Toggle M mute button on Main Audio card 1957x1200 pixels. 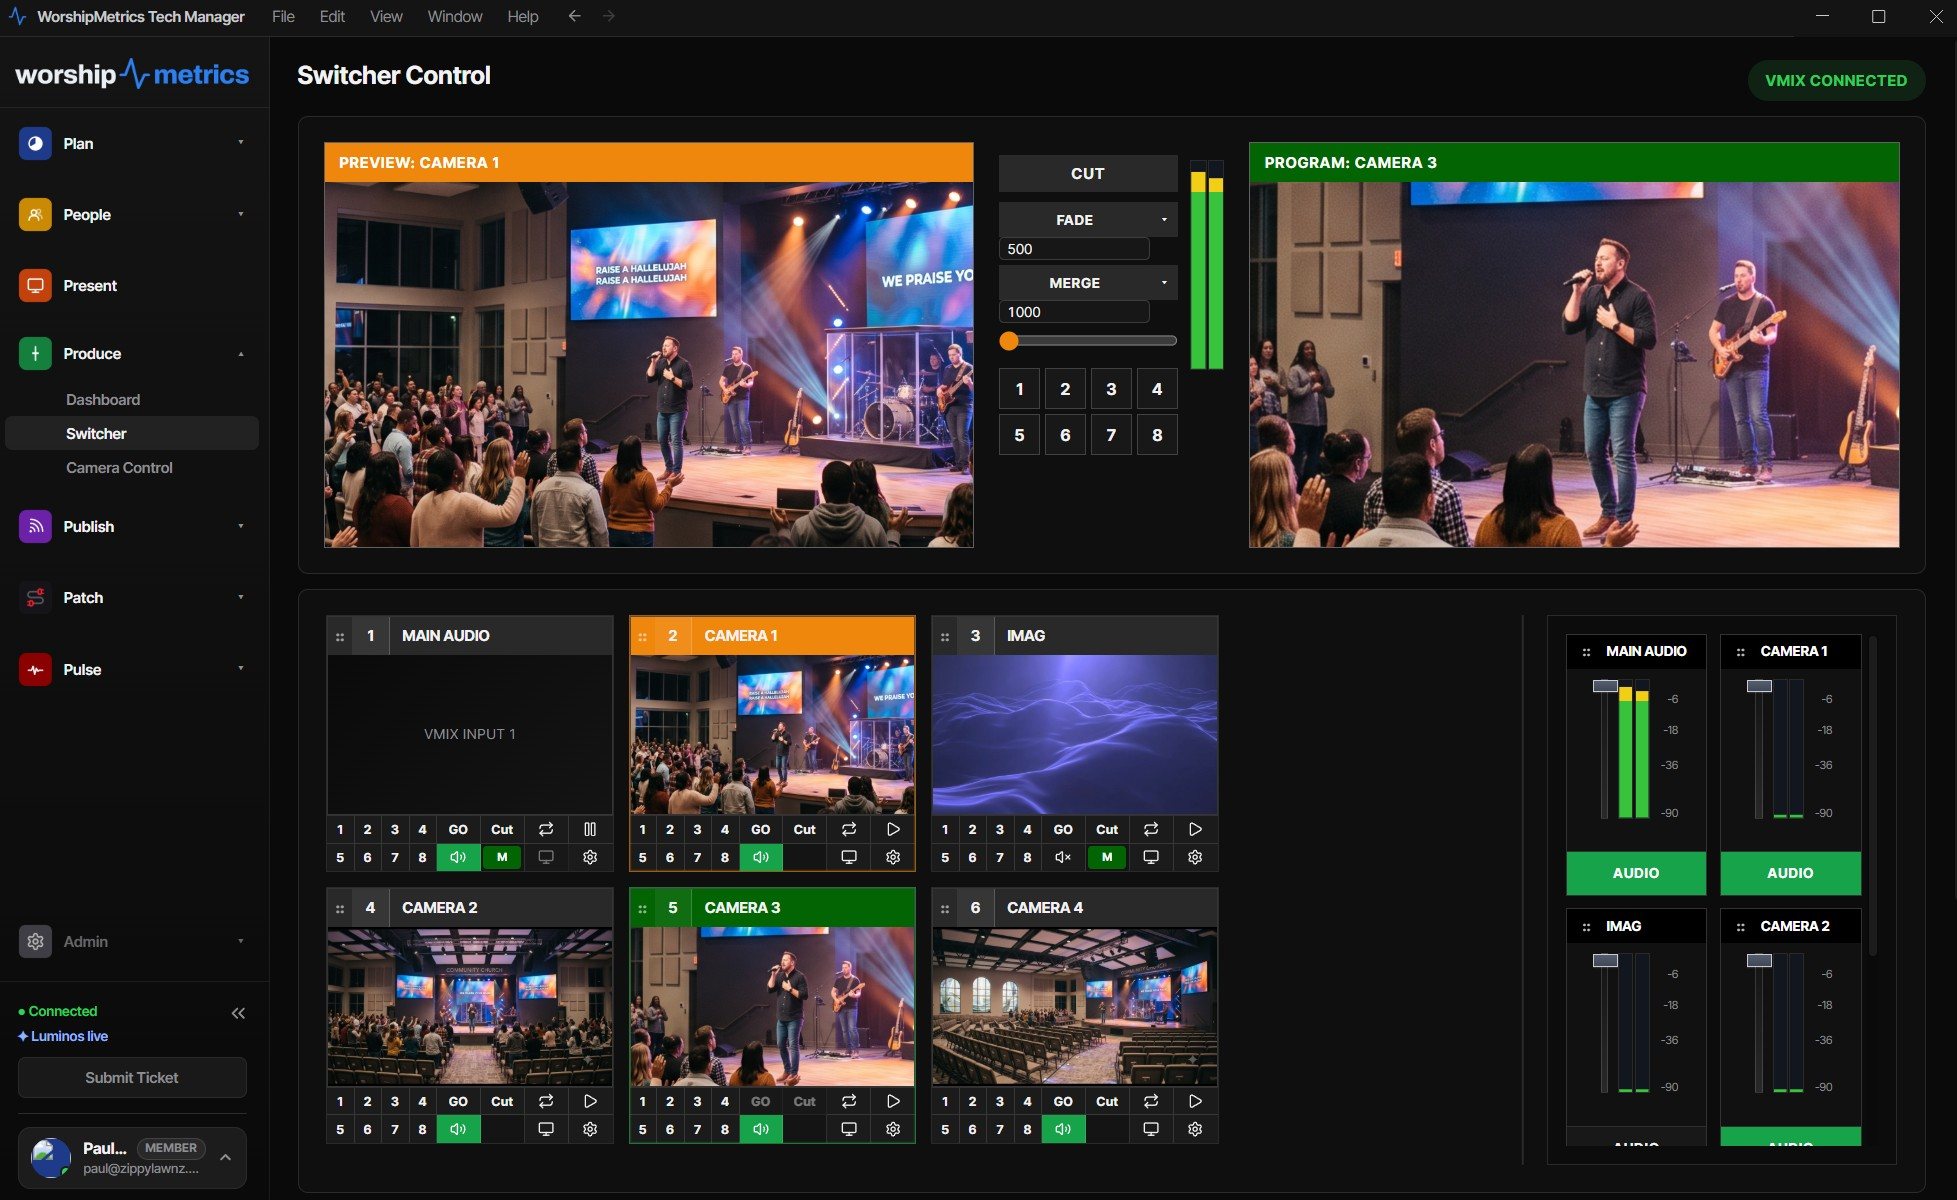click(x=502, y=857)
